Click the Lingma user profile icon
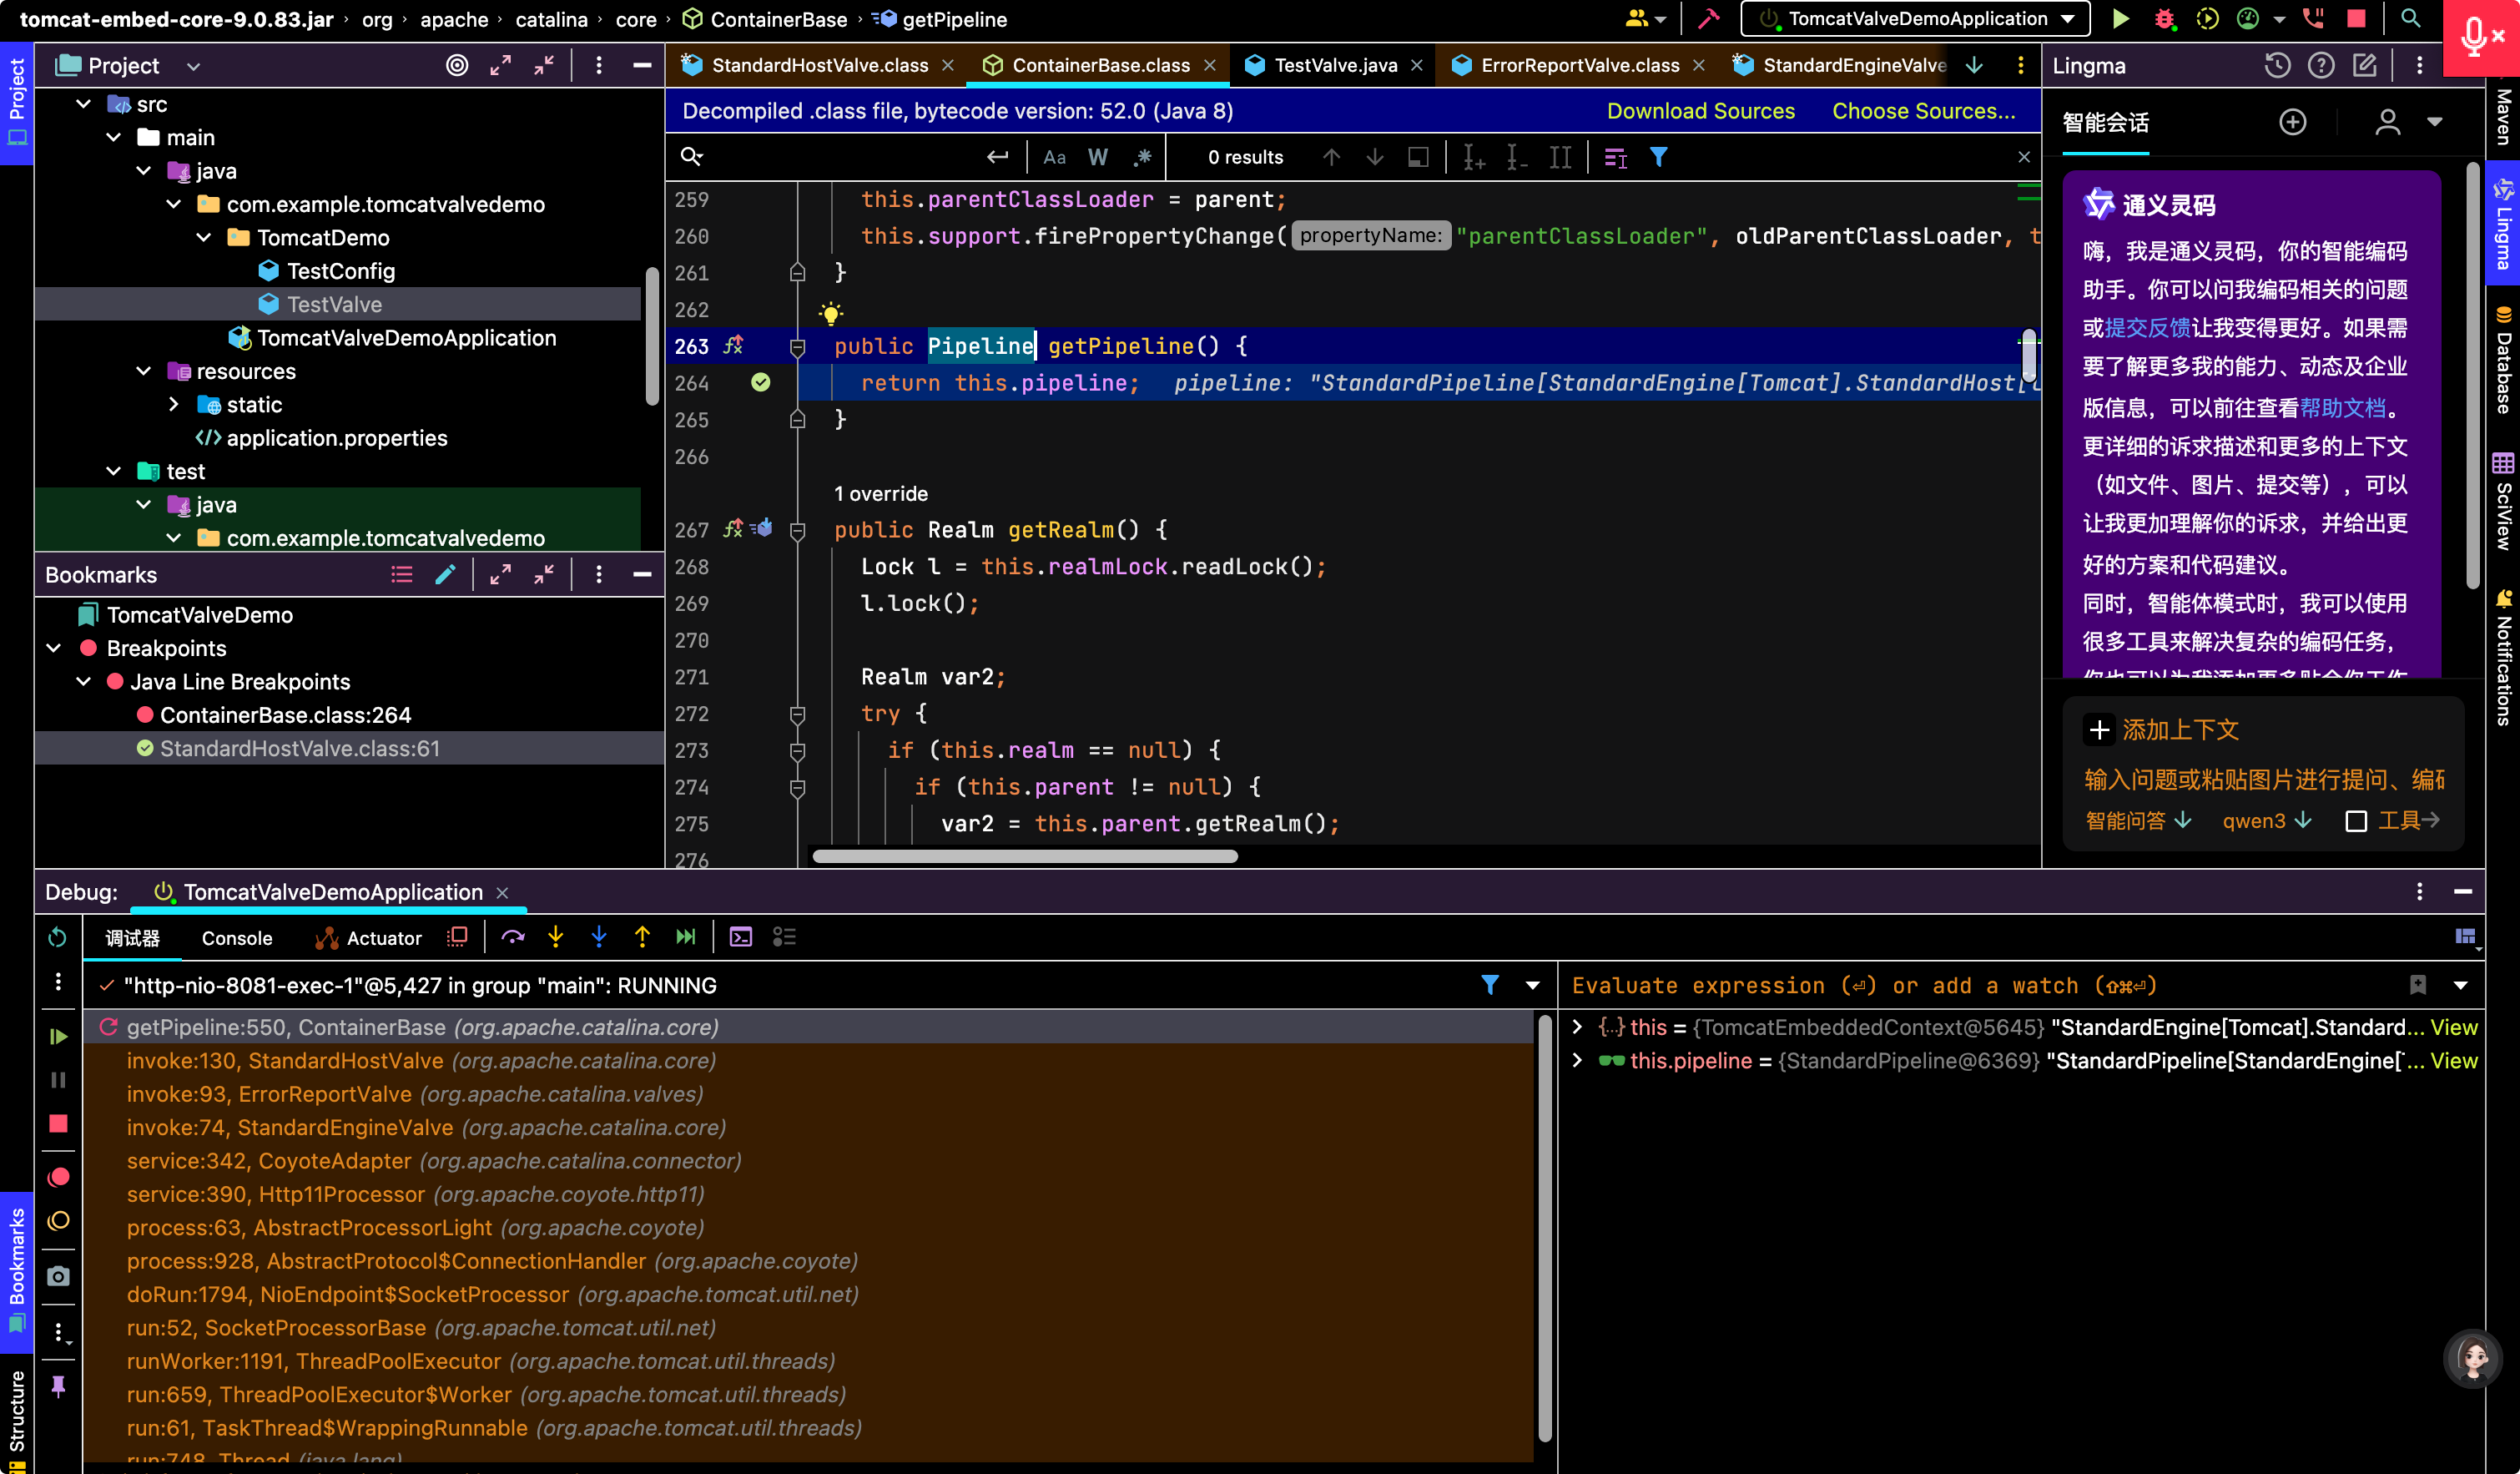The height and width of the screenshot is (1474, 2520). tap(2388, 122)
